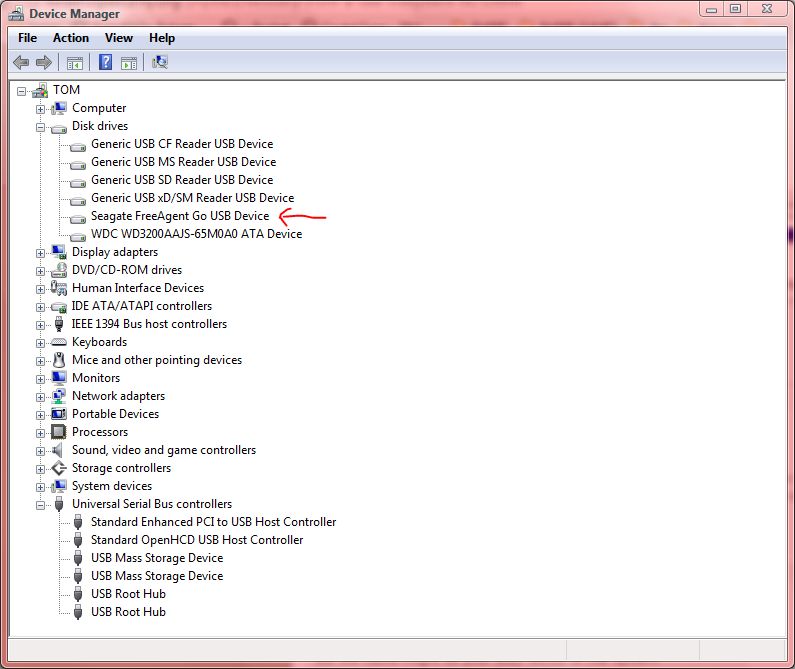The image size is (795, 669).
Task: Click the Back arrow in the toolbar
Action: pos(21,63)
